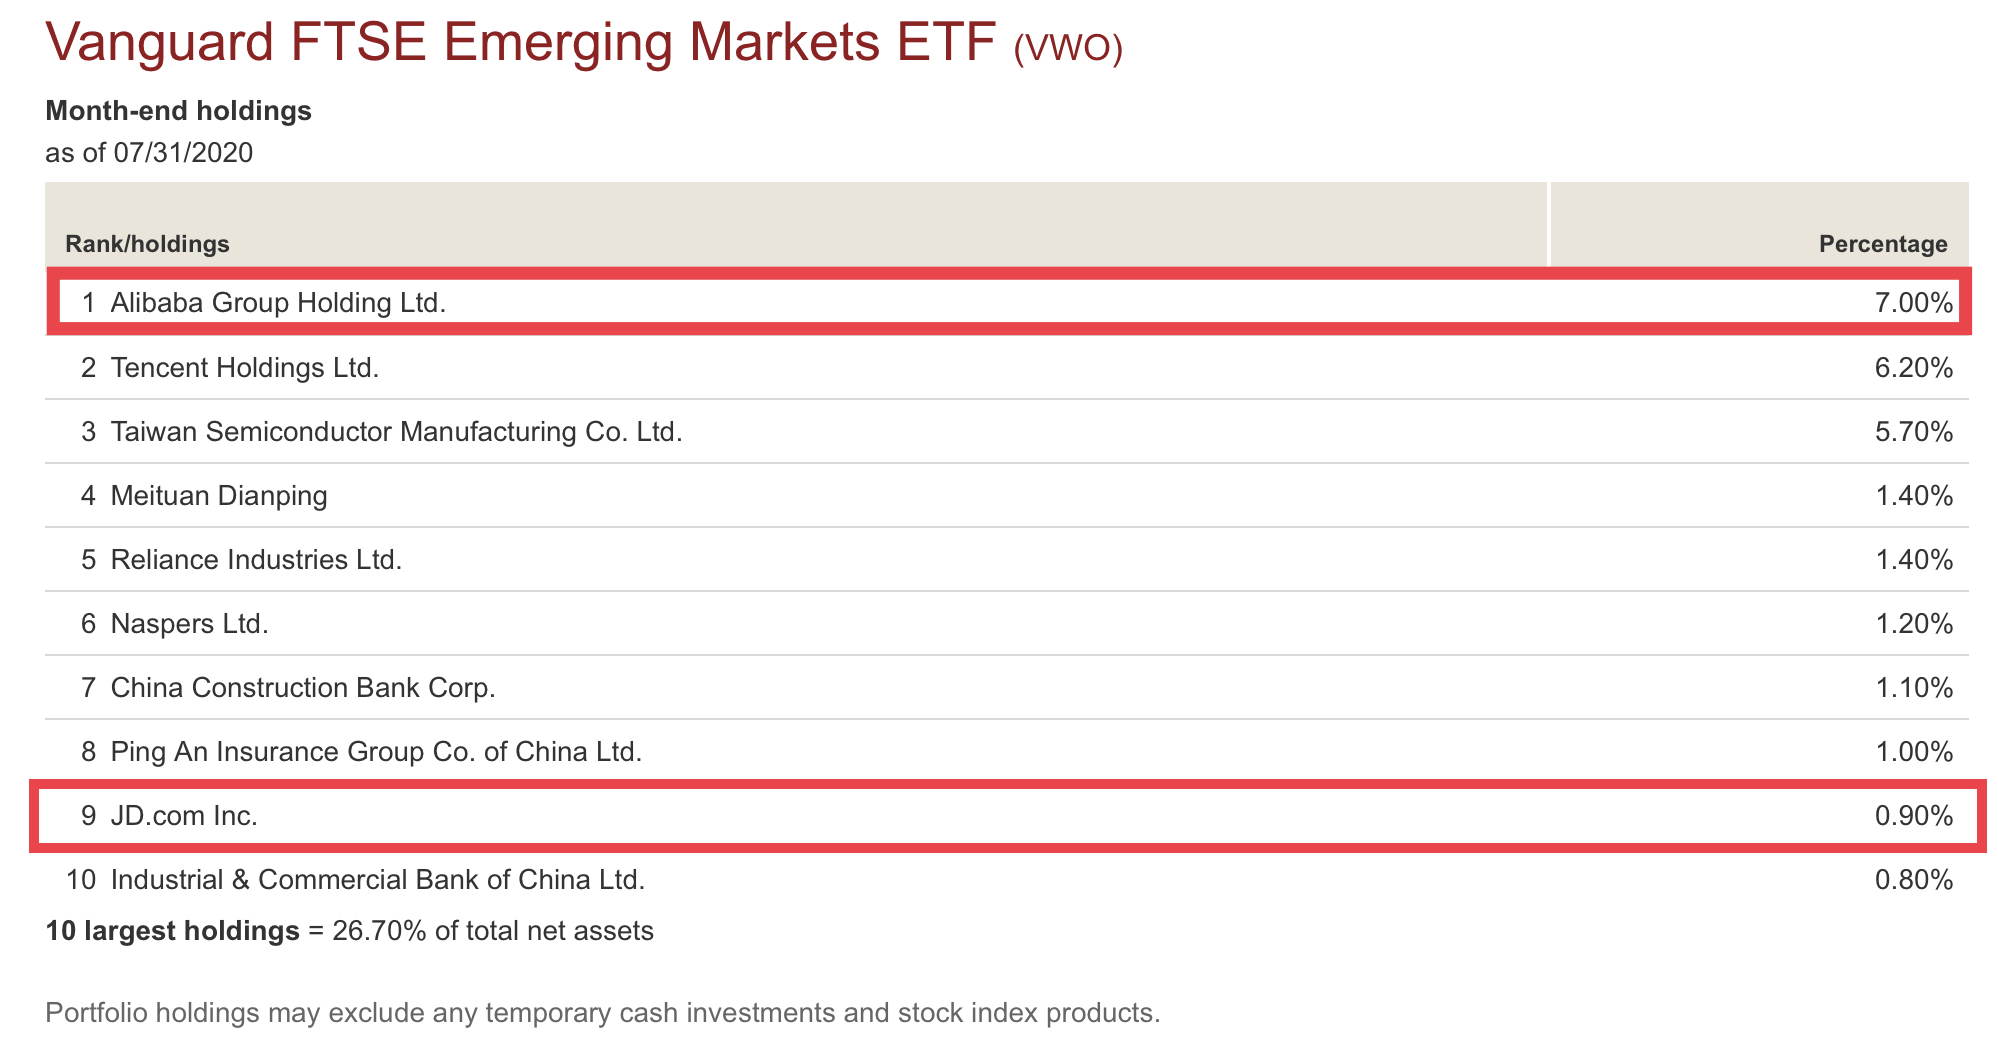Select the Meituan Dianping holding
This screenshot has height=1042, width=1998.
pos(219,496)
